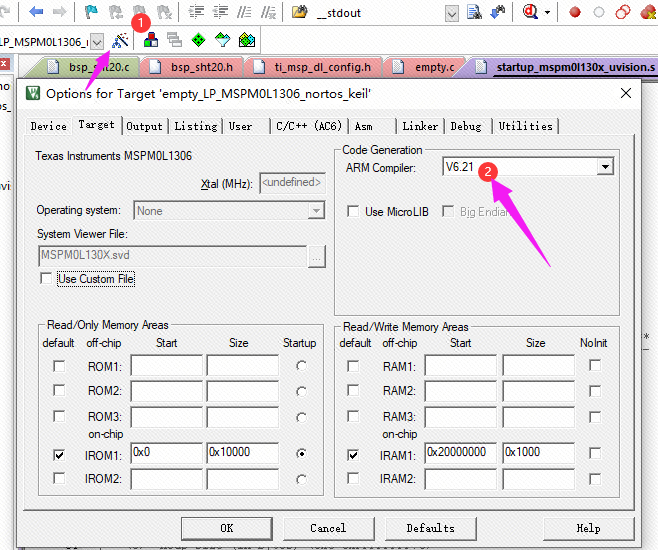Image resolution: width=658 pixels, height=550 pixels.
Task: Click the Find in Files folder icon
Action: tap(299, 12)
